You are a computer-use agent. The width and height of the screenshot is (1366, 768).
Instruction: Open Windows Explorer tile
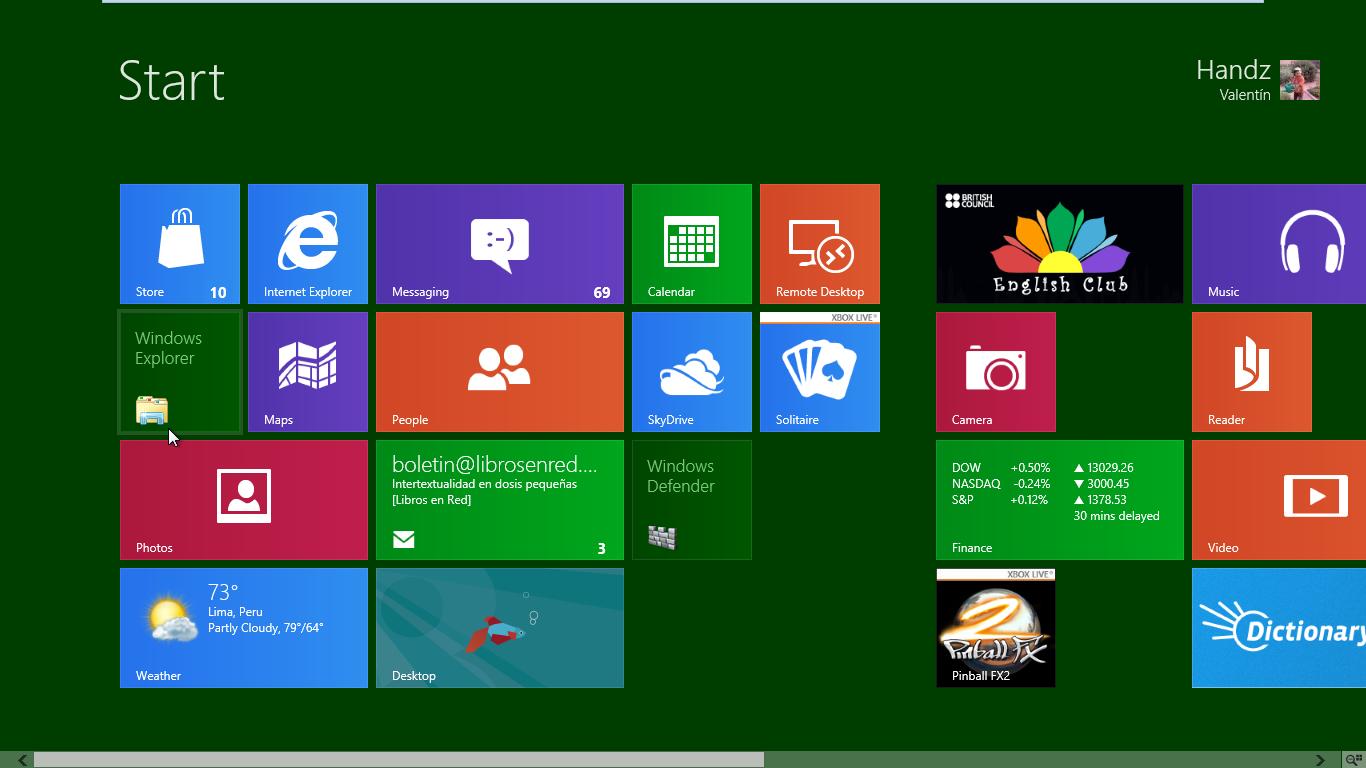click(180, 372)
